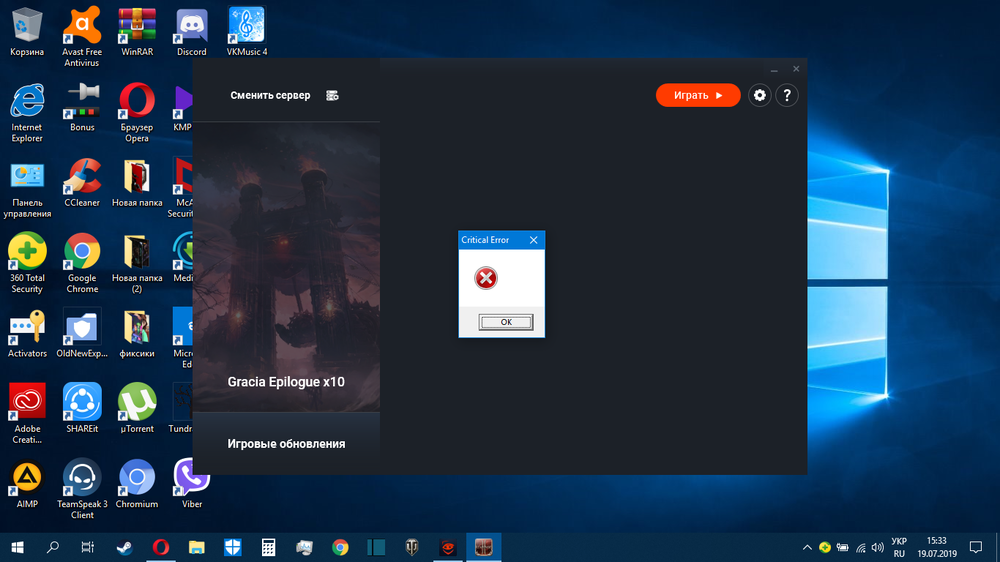The height and width of the screenshot is (562, 1000).
Task: Click the volume speaker tray icon
Action: [876, 547]
